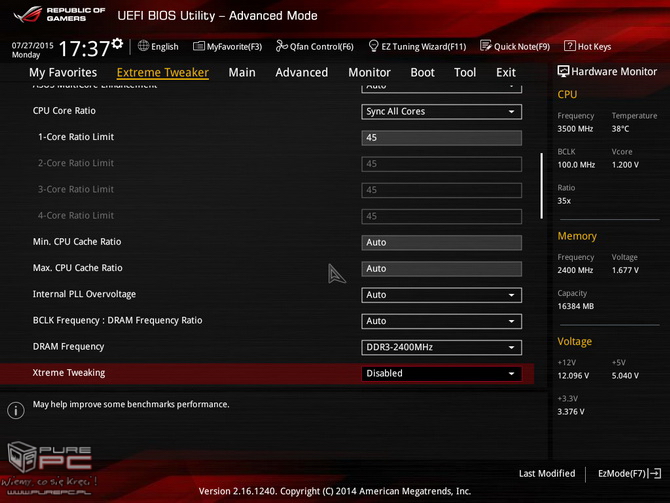Image resolution: width=670 pixels, height=503 pixels.
Task: Expand Internal PLL Overvoltage dropdown
Action: click(441, 295)
